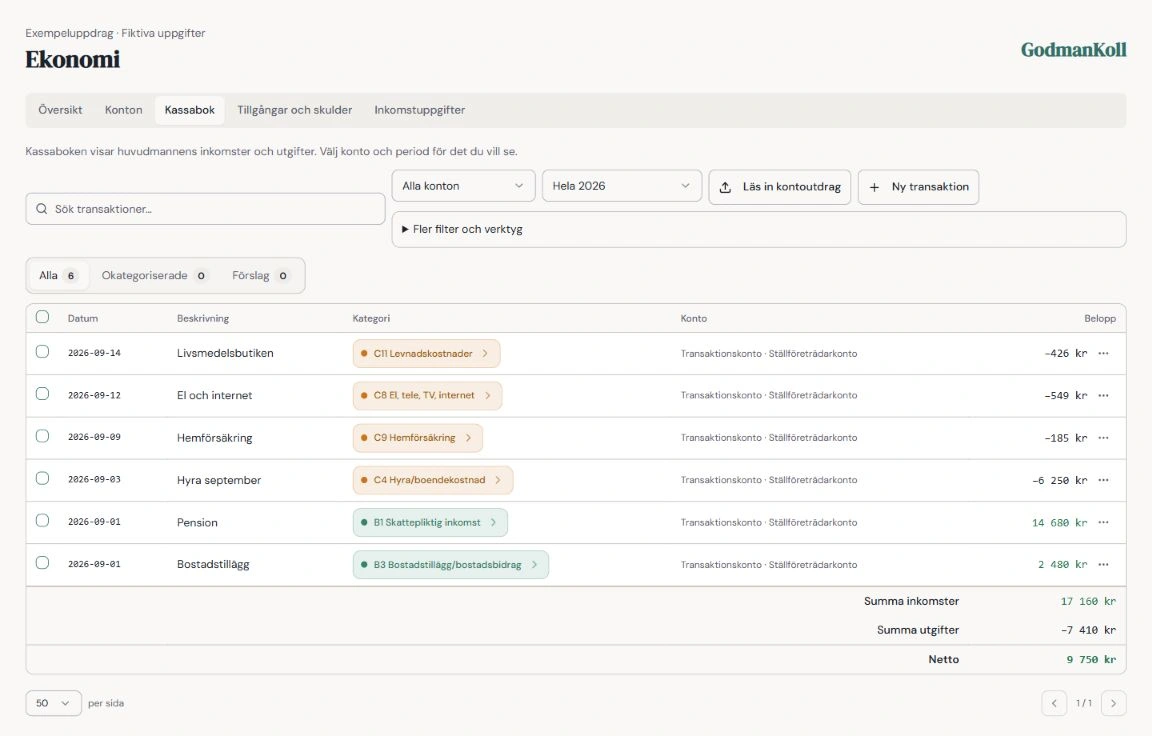
Task: Switch to the Konton tab
Action: (123, 110)
